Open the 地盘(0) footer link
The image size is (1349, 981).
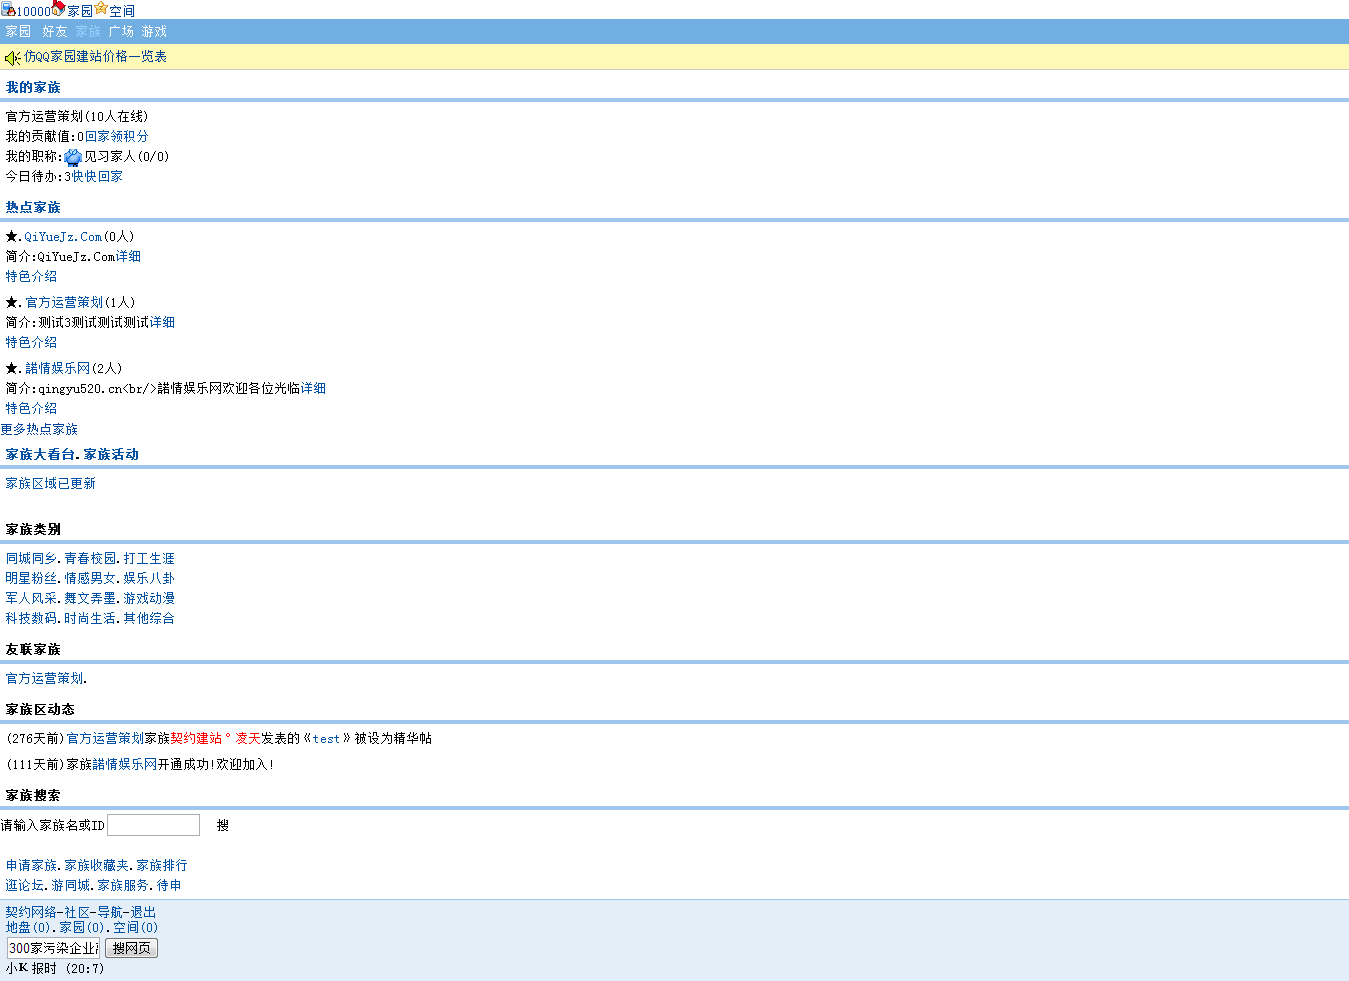pyautogui.click(x=28, y=928)
